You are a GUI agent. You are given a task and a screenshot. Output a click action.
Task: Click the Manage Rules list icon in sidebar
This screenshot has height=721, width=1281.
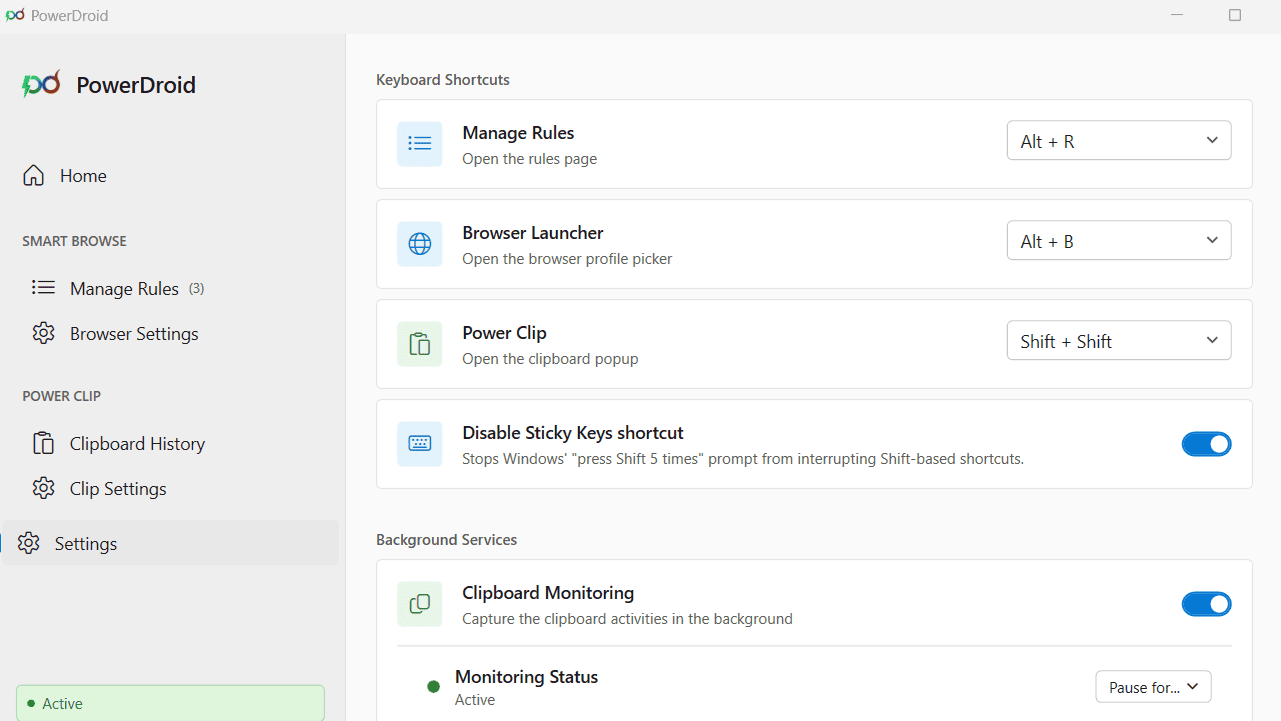tap(43, 288)
